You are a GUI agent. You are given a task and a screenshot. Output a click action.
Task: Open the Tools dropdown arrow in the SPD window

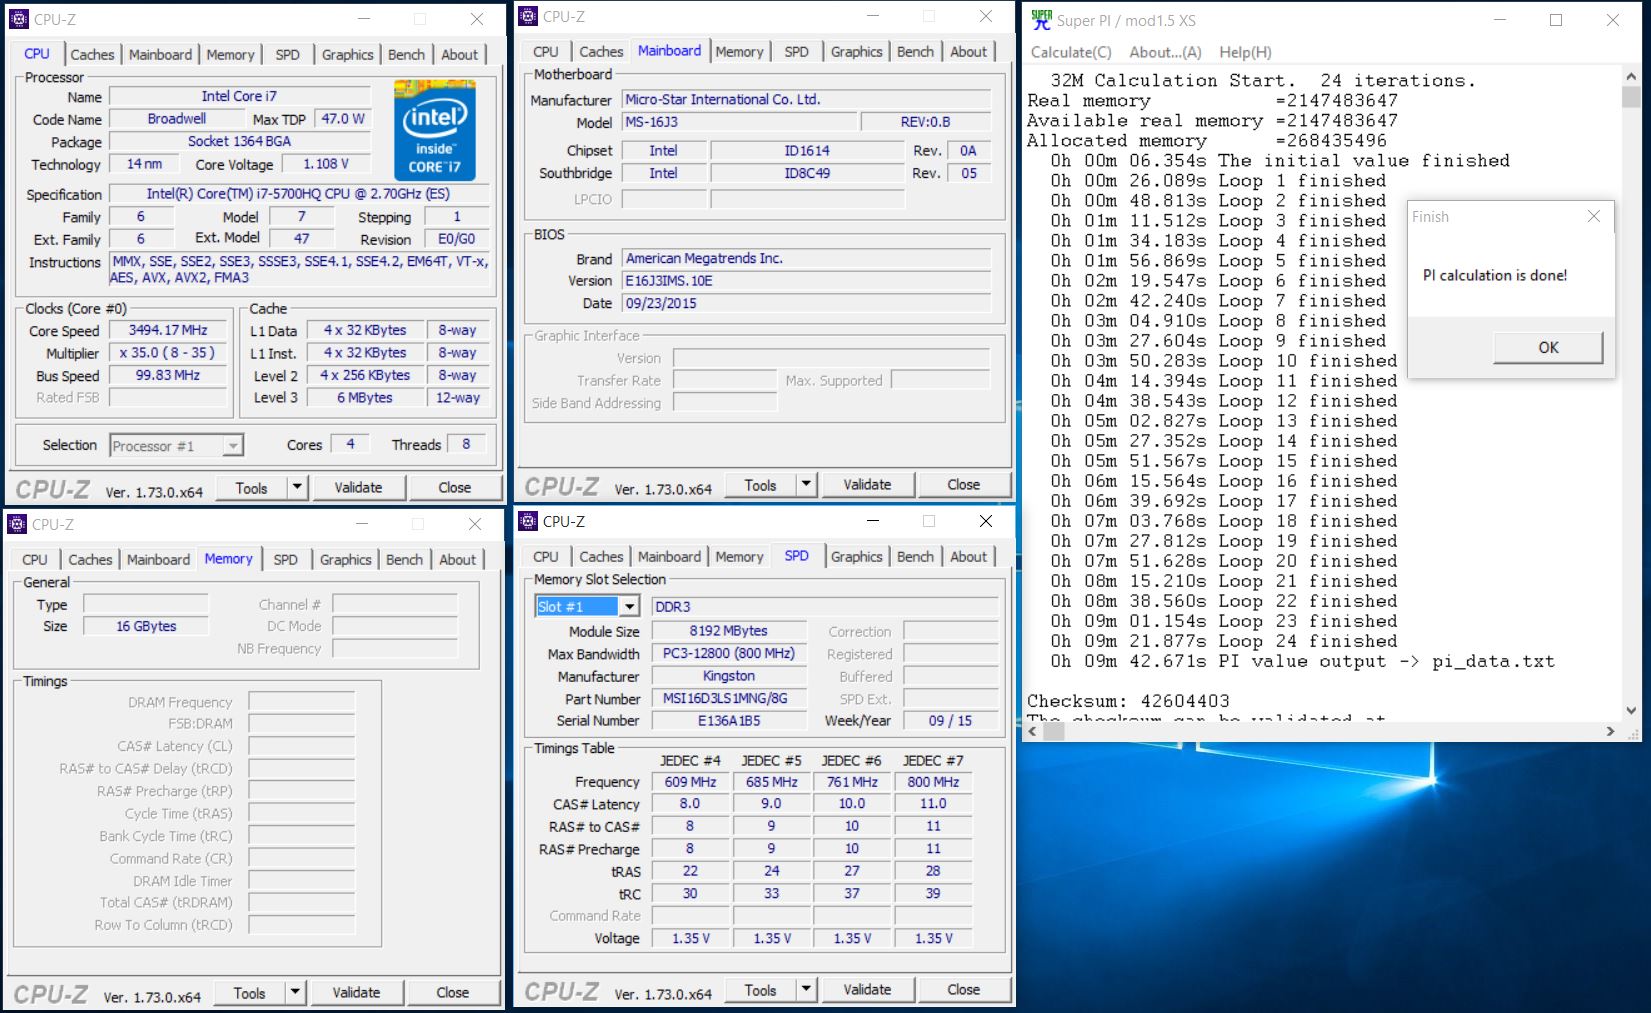806,990
